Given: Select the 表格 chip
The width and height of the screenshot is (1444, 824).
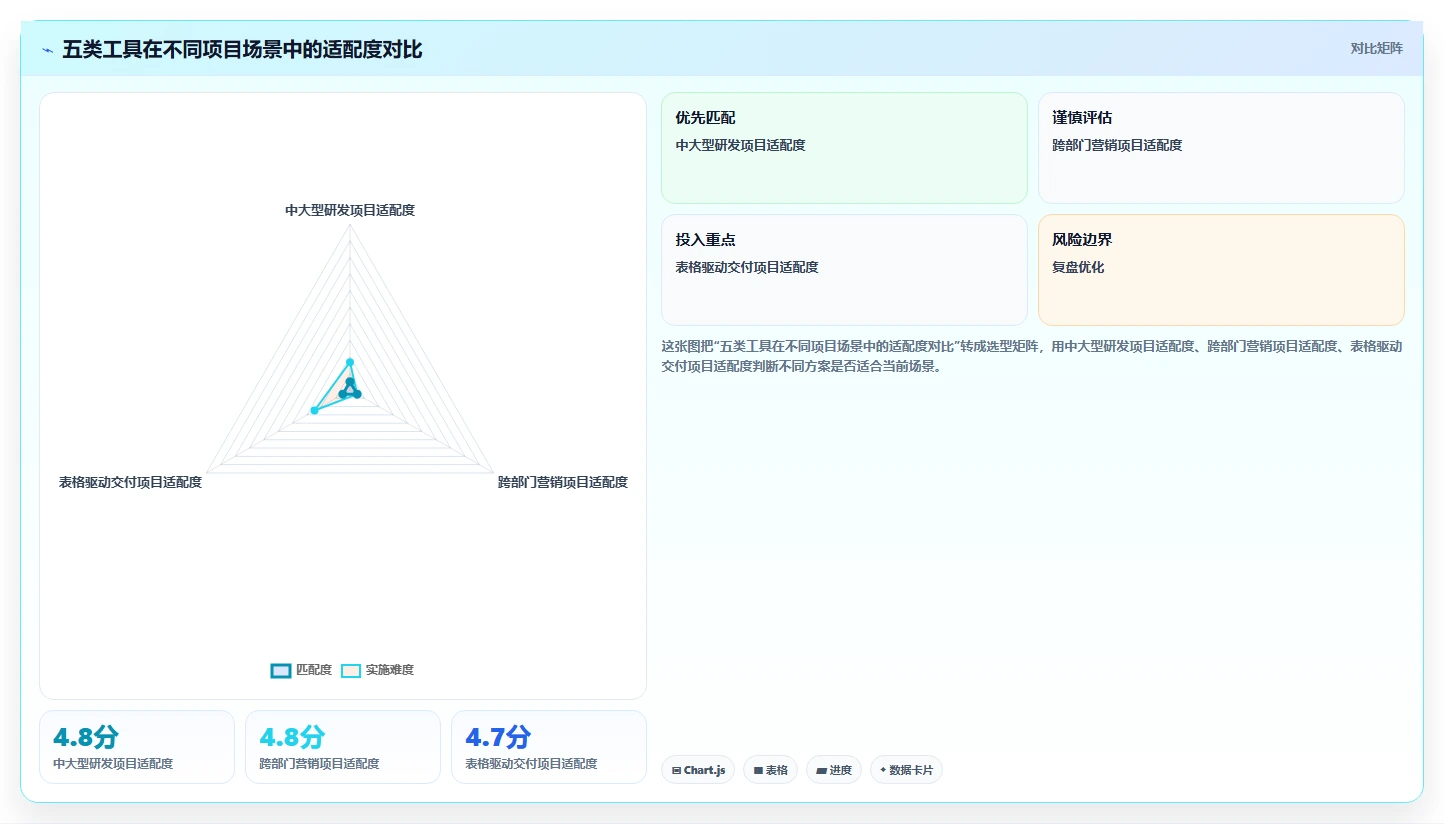Looking at the screenshot, I should (770, 770).
